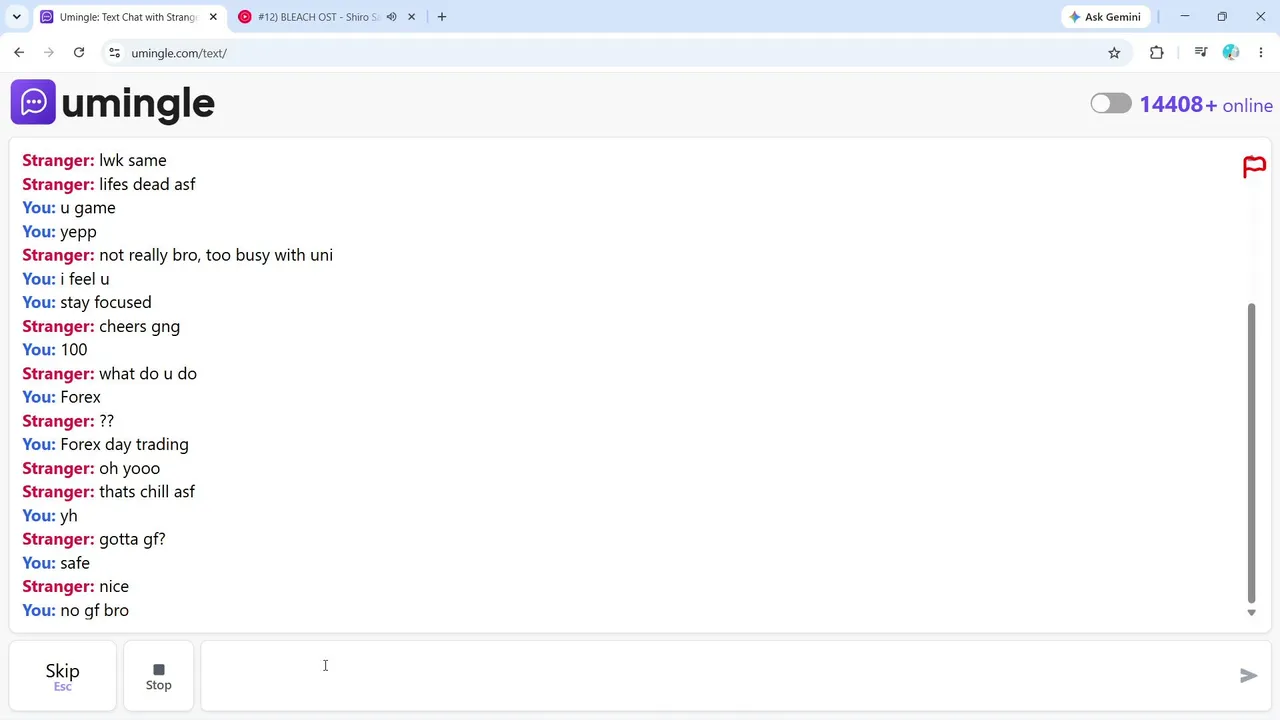This screenshot has width=1280, height=720.
Task: Open the media control icon in toolbar
Action: point(1201,53)
